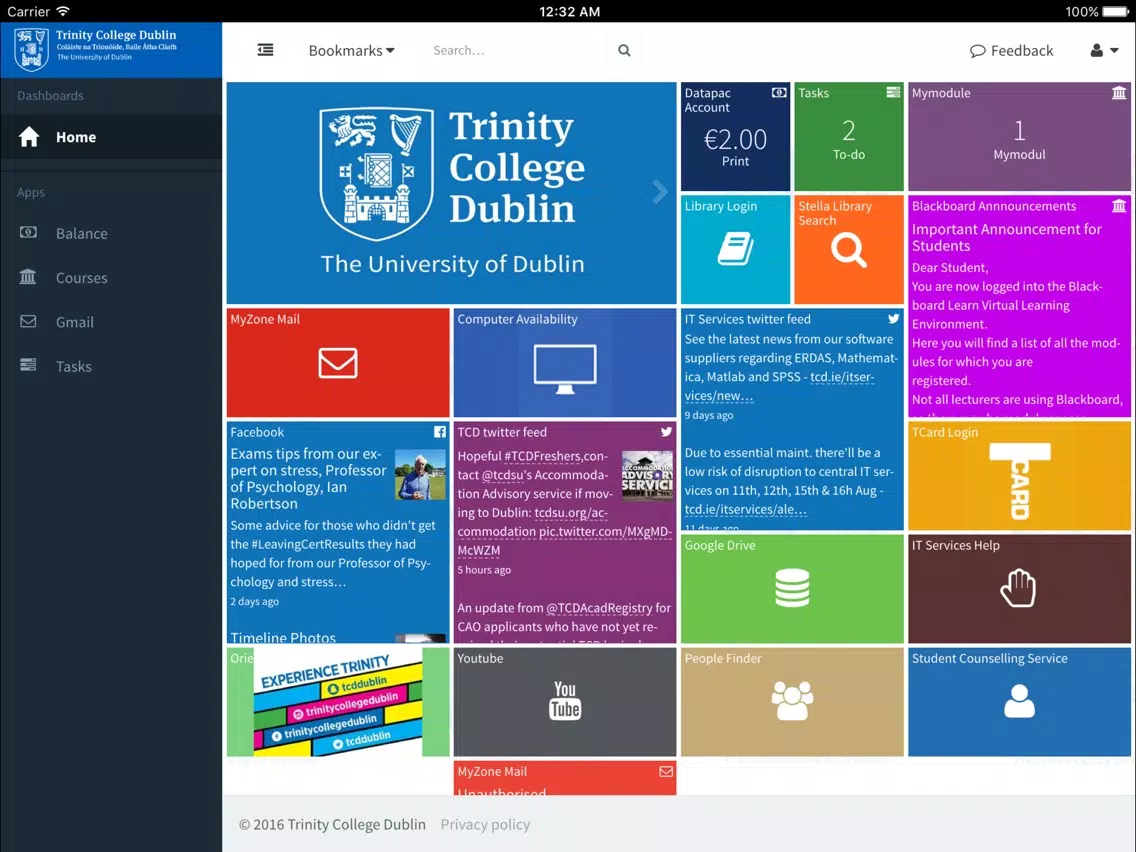
Task: Open Balance in the sidebar
Action: pos(111,233)
